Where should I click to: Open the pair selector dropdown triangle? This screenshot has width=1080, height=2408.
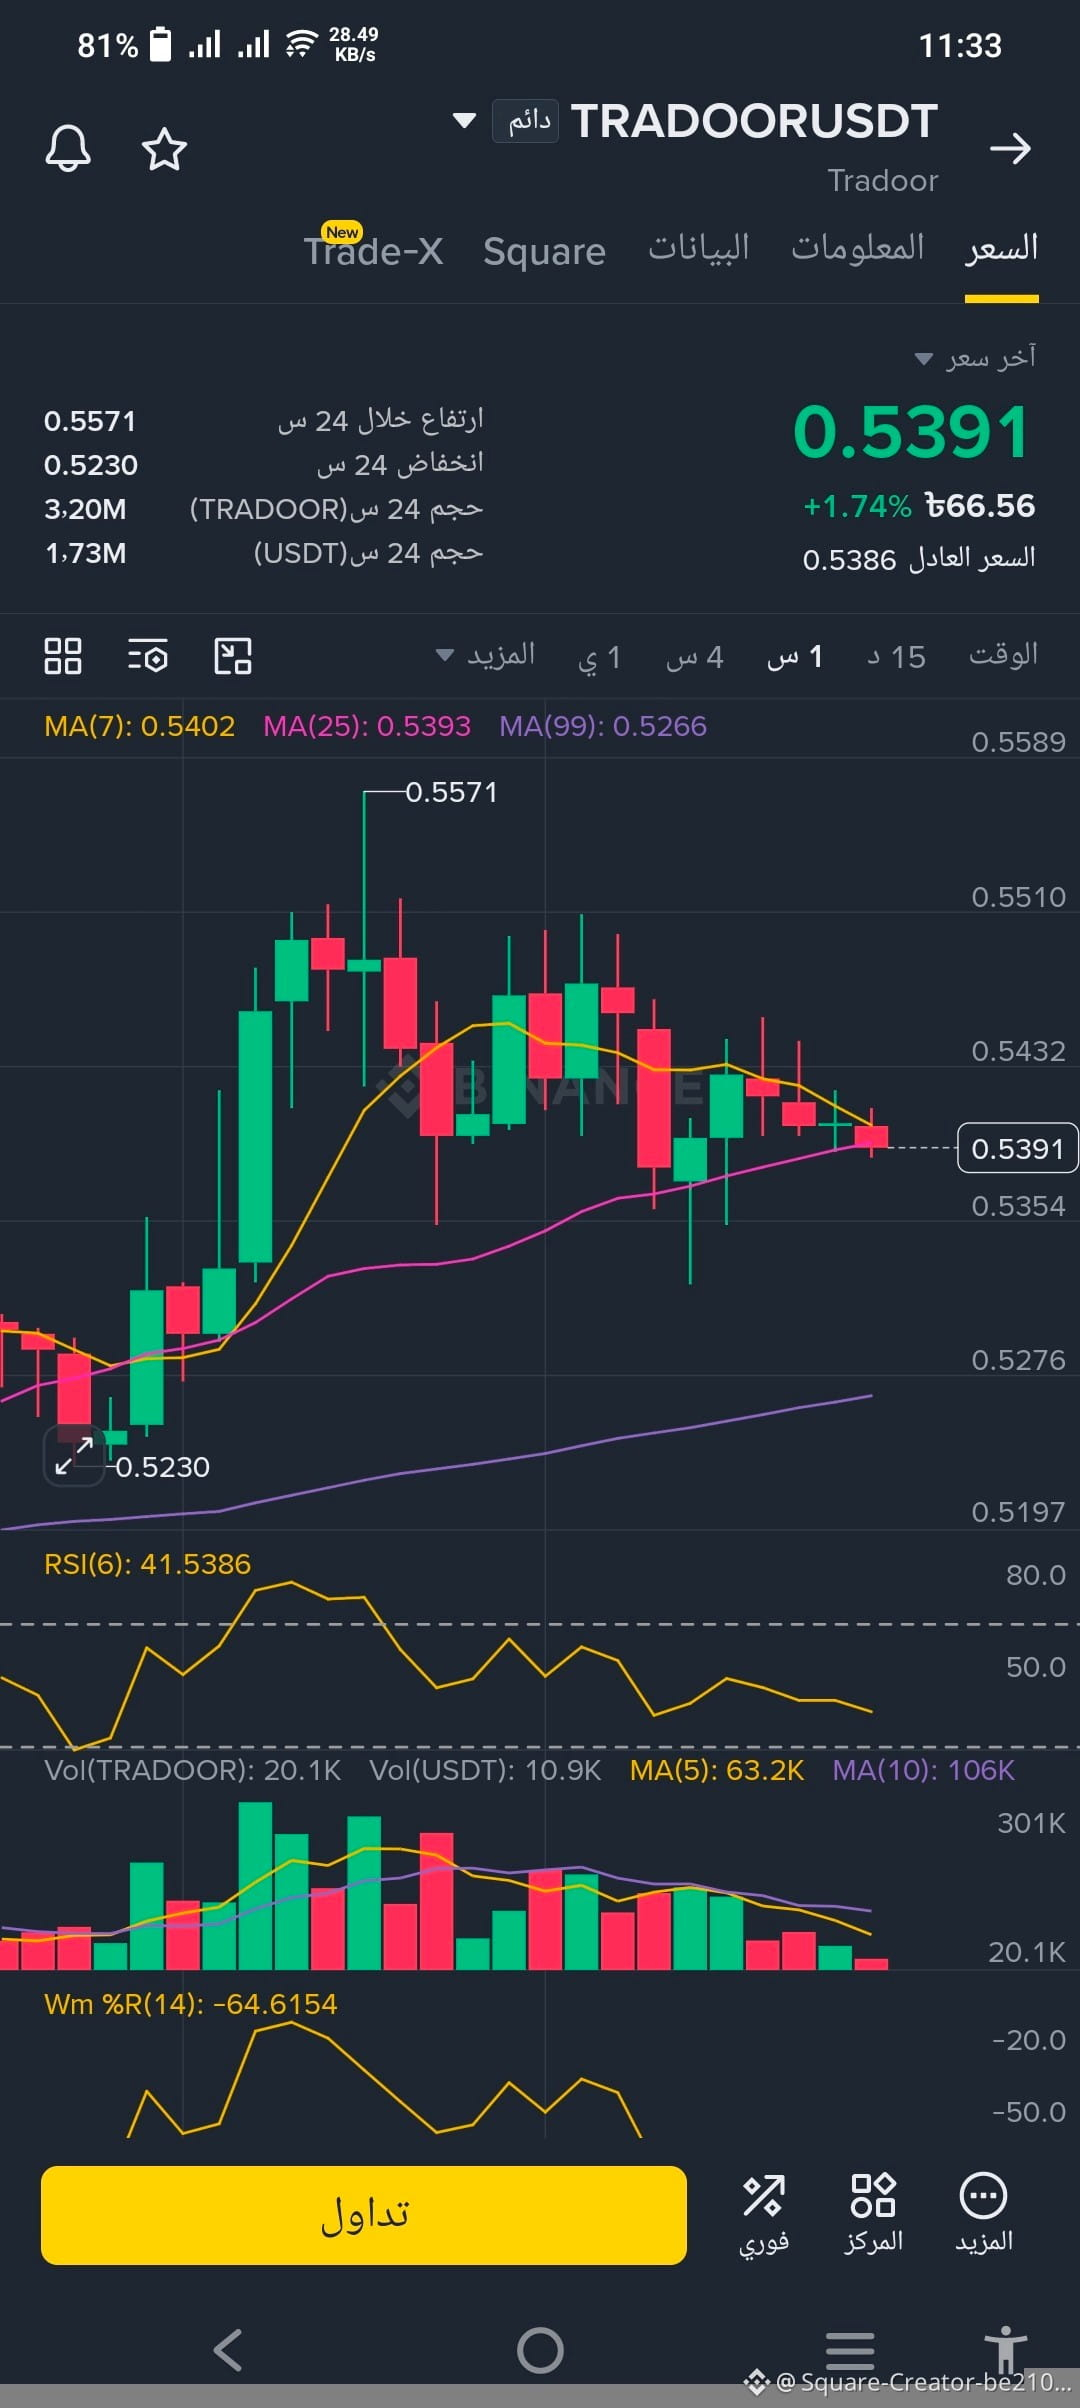(464, 121)
